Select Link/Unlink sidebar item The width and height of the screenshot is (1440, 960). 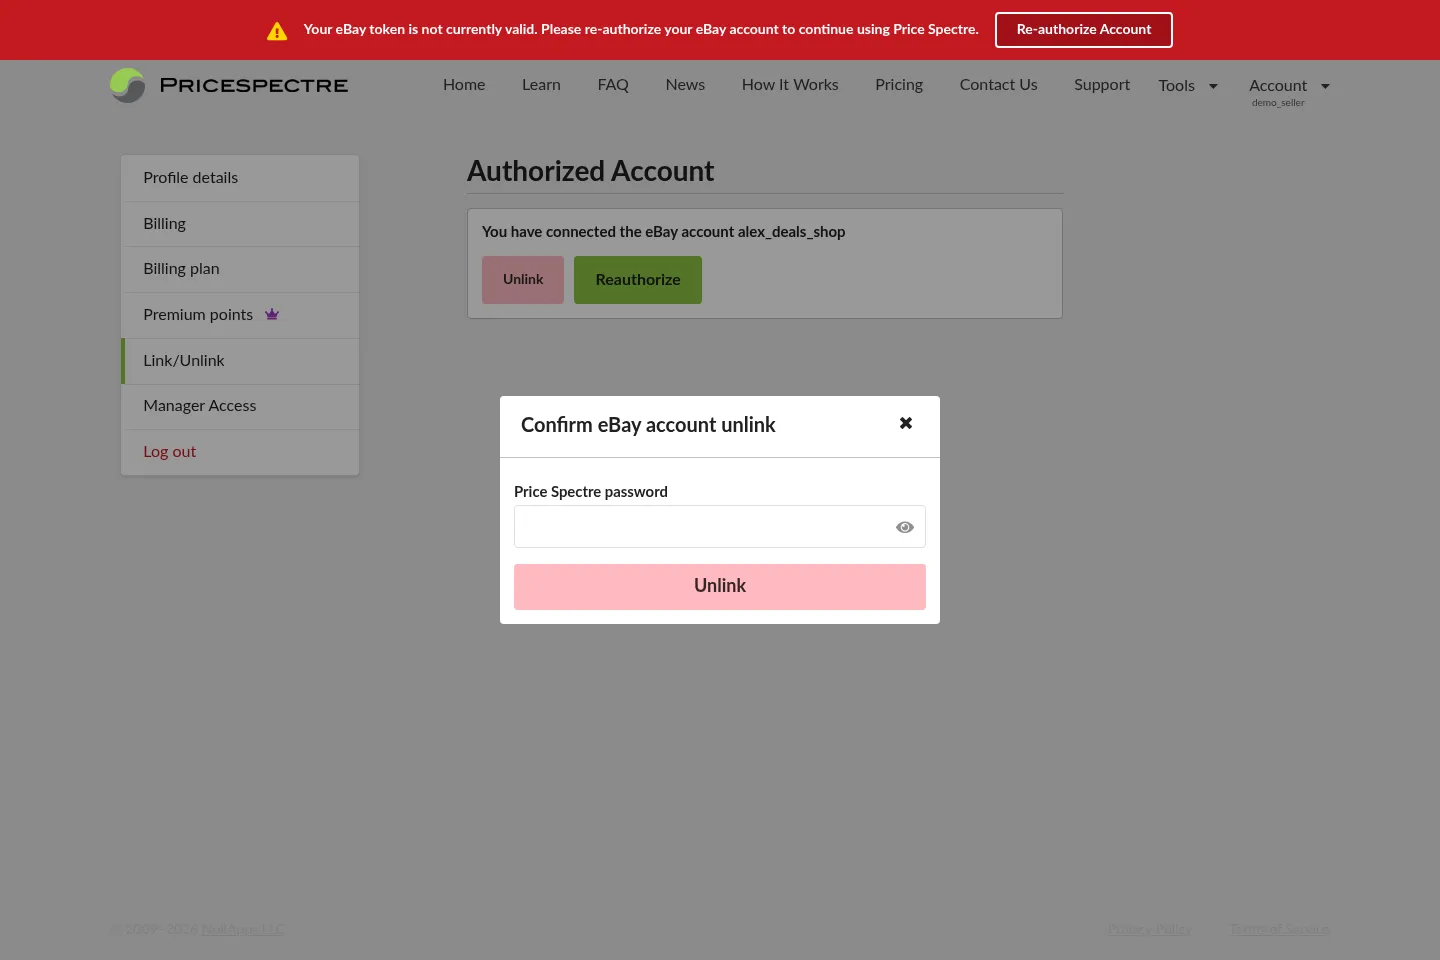pos(240,361)
